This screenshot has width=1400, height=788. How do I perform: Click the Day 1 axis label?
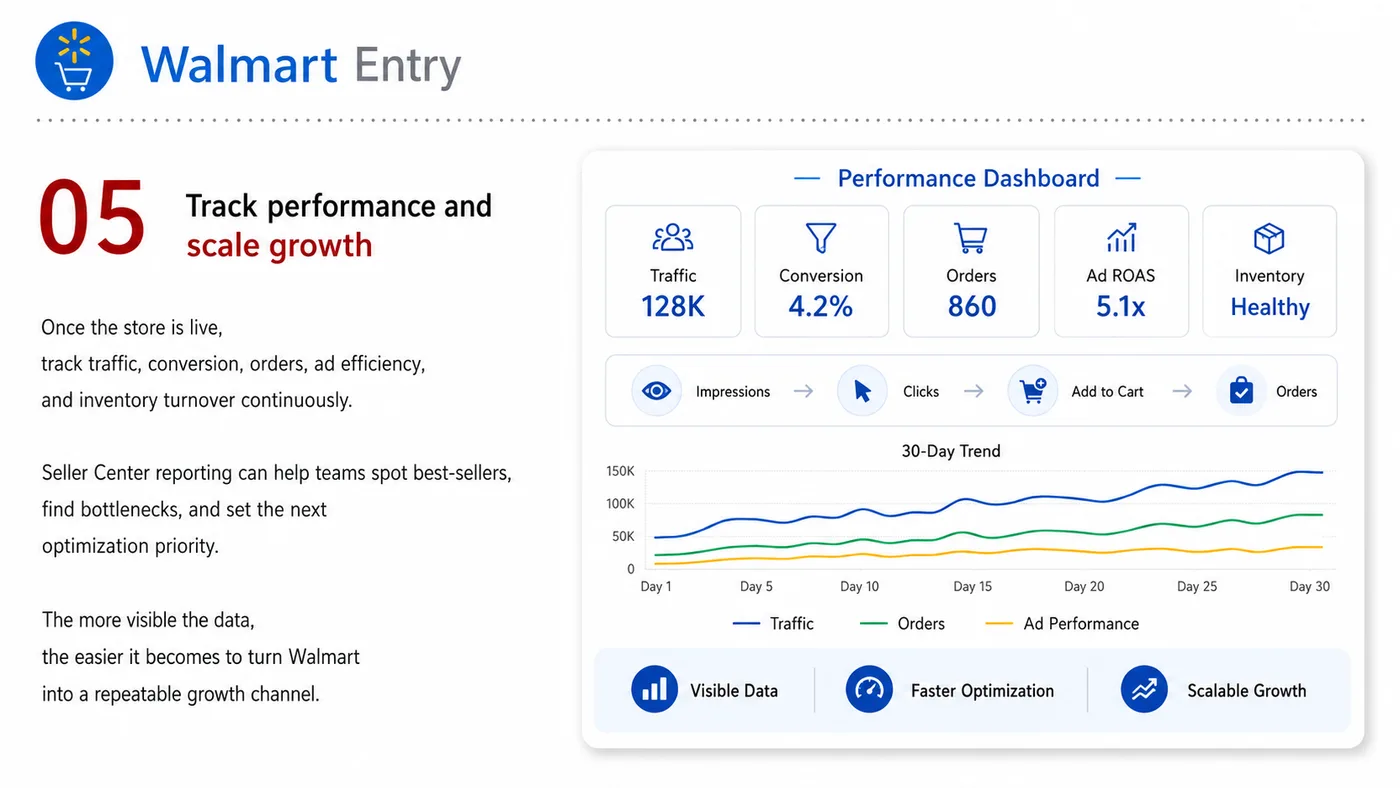656,587
